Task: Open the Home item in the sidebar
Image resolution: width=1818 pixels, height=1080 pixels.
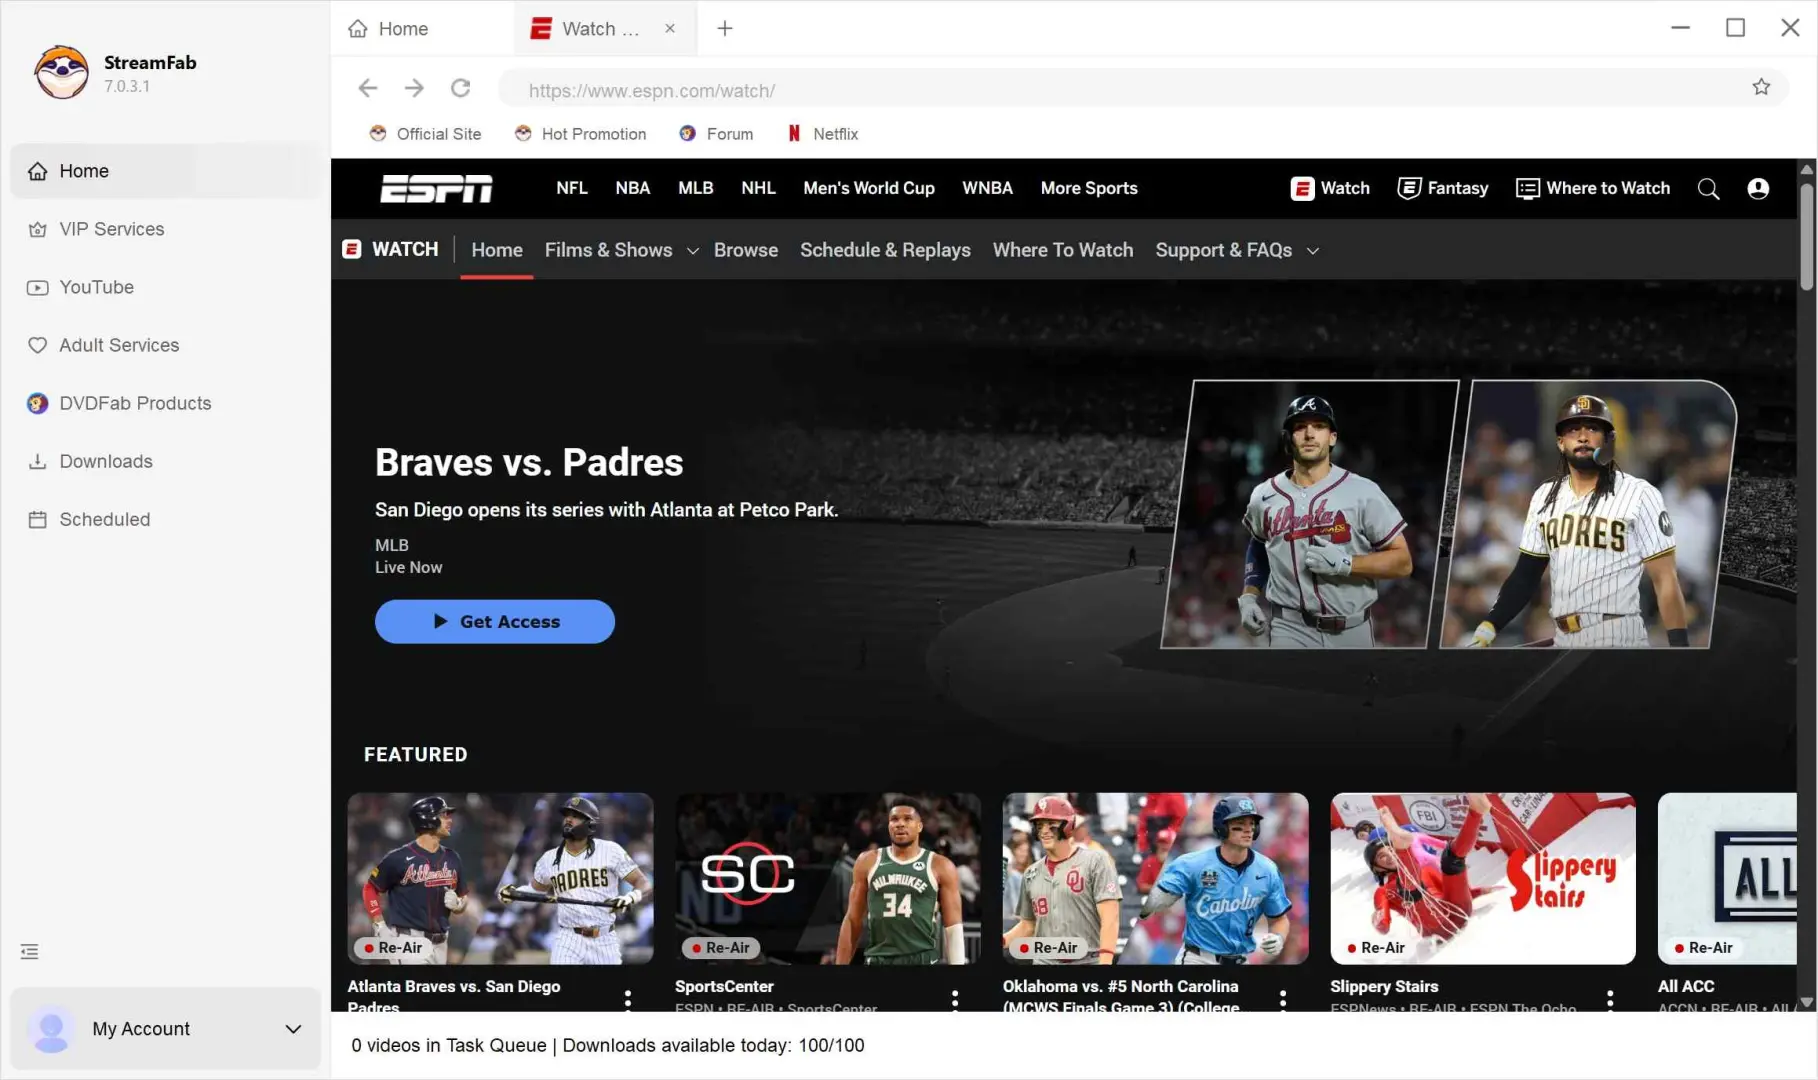Action: 166,171
